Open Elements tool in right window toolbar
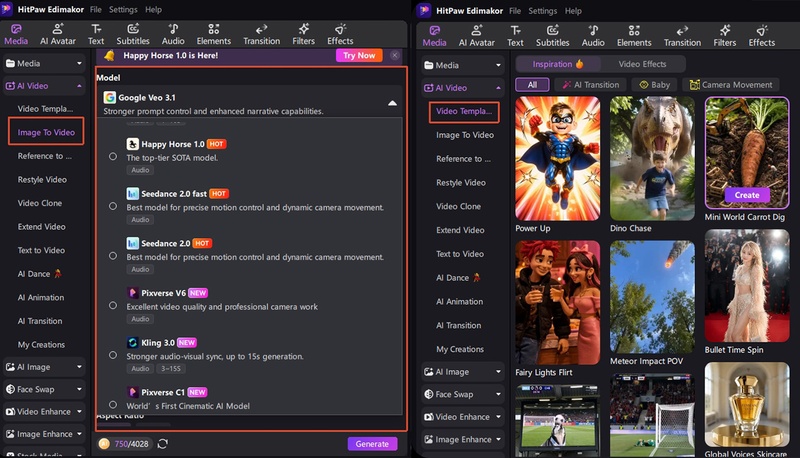Viewport: 800px width, 458px height. (x=634, y=36)
